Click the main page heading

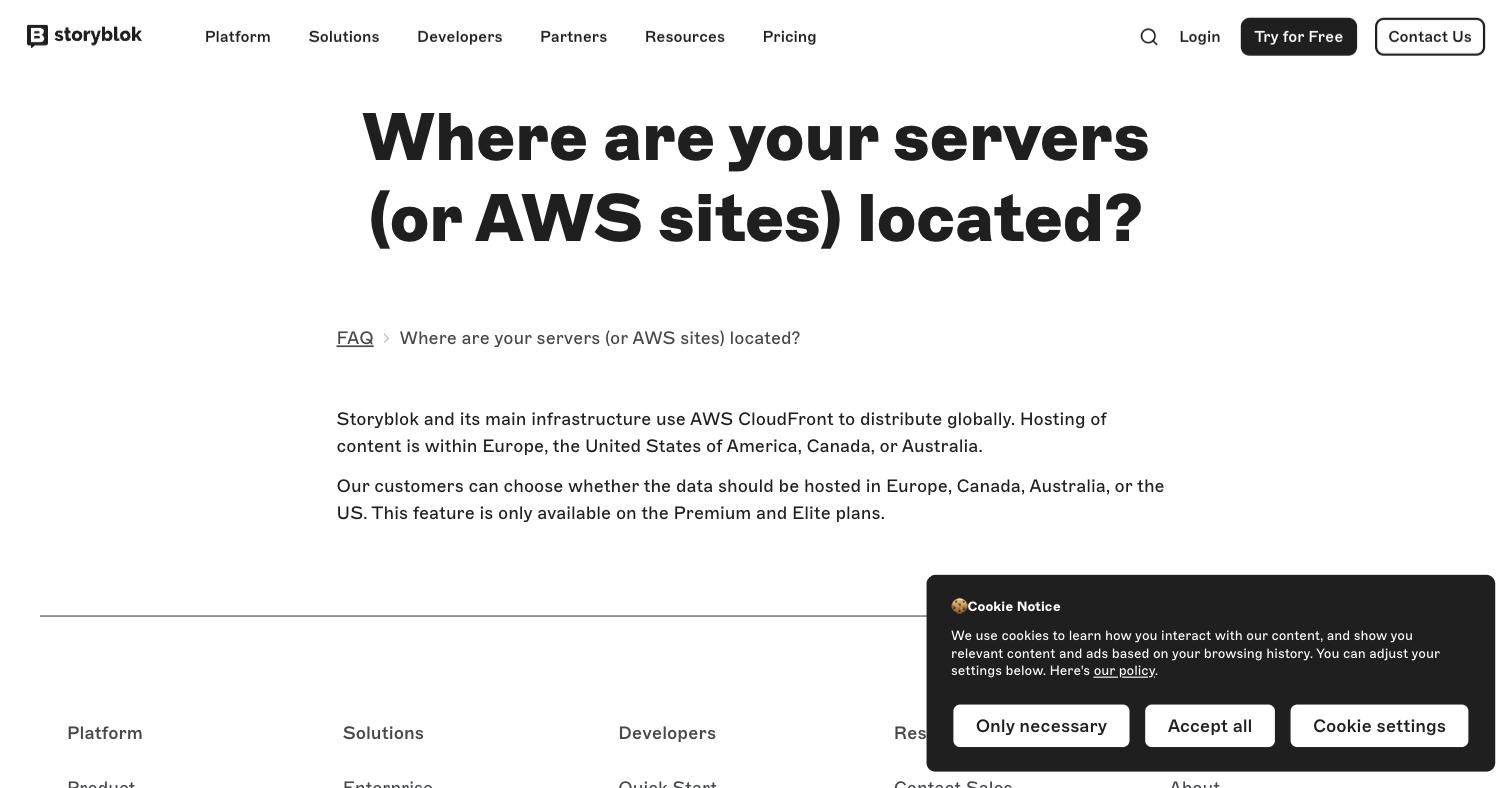(x=756, y=178)
